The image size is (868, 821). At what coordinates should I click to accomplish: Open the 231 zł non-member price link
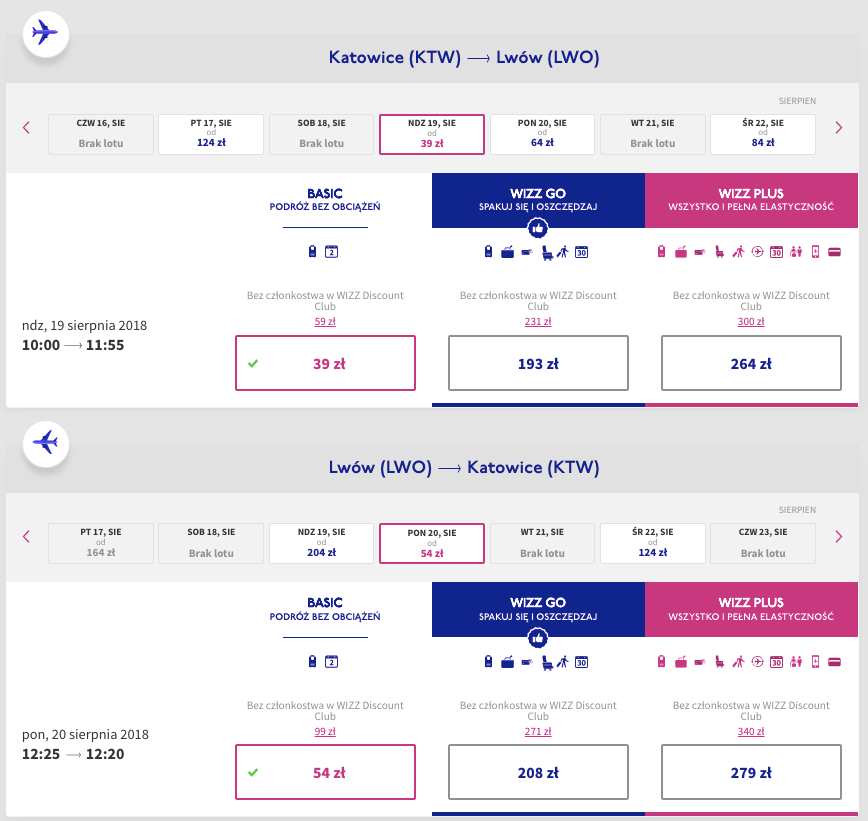tap(538, 322)
